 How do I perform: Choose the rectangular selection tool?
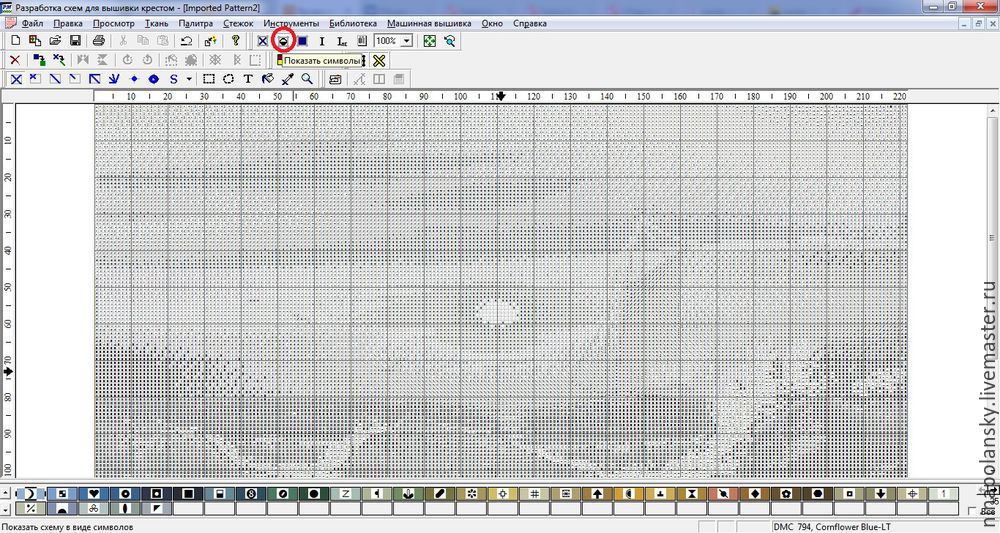pos(209,79)
